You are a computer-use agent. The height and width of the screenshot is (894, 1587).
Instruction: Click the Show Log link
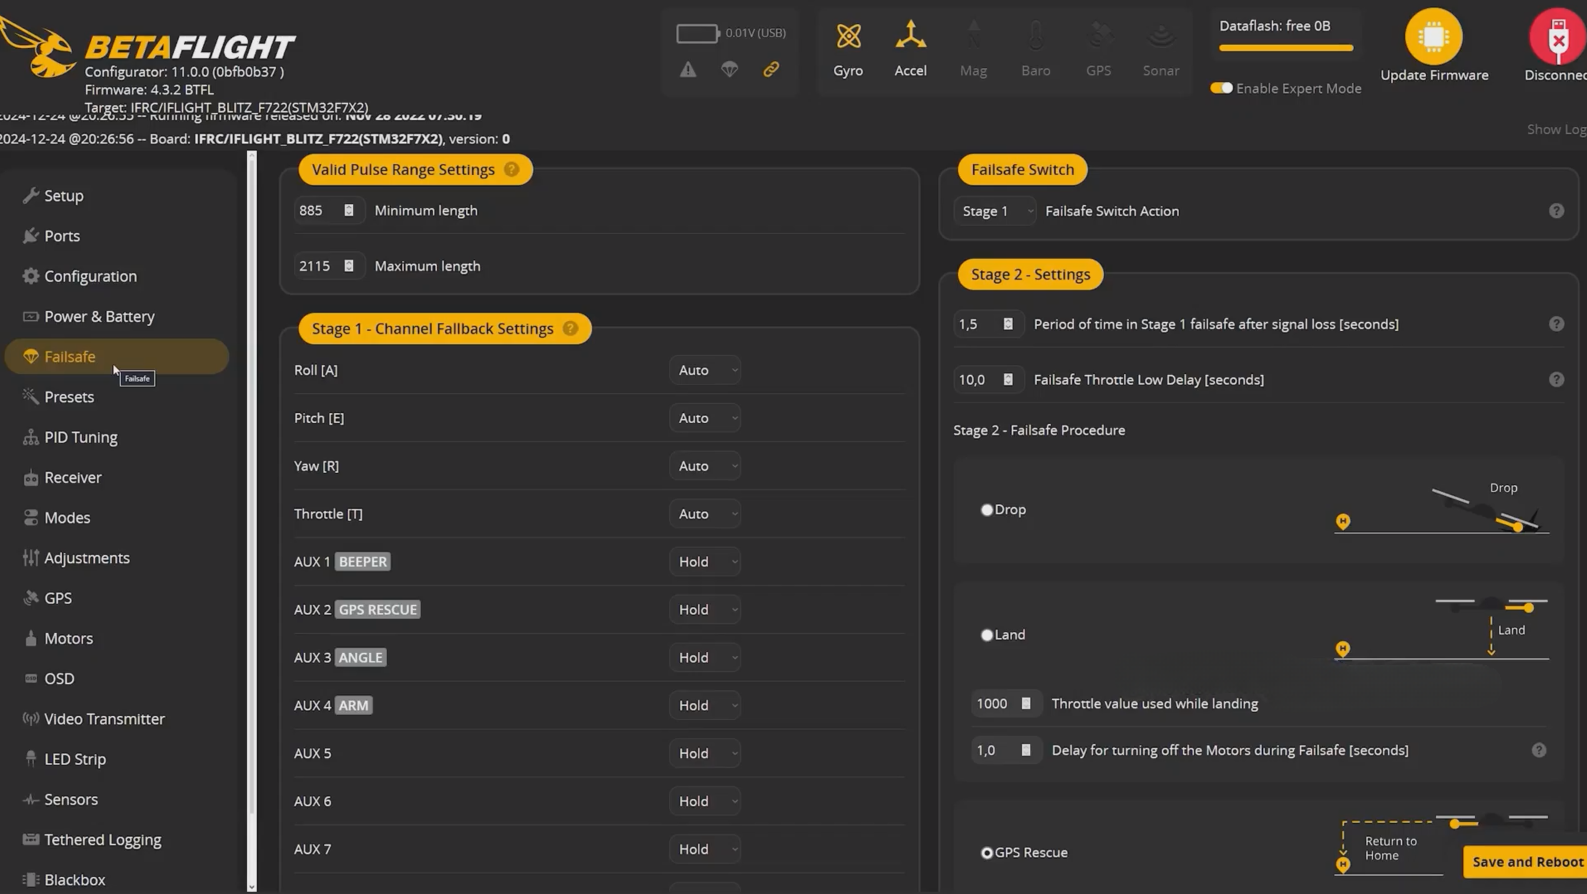click(1555, 129)
